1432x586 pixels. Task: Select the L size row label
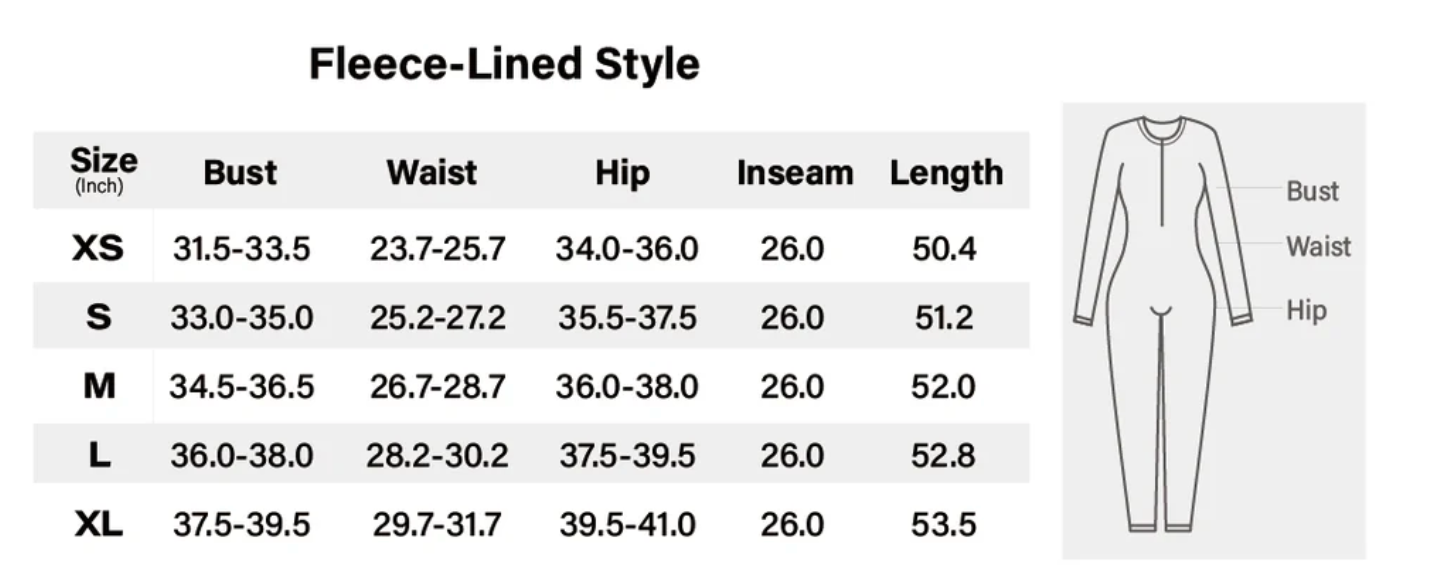pos(99,455)
